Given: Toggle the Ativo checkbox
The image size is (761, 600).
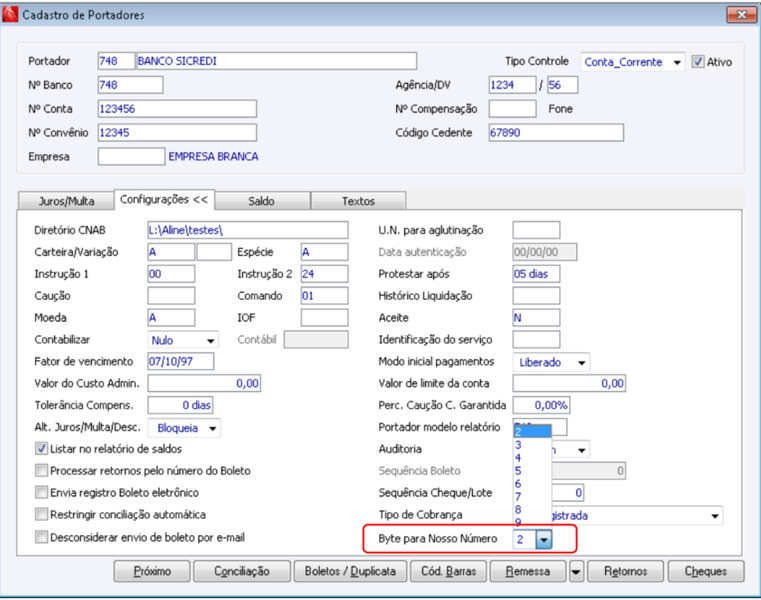Looking at the screenshot, I should (x=698, y=62).
